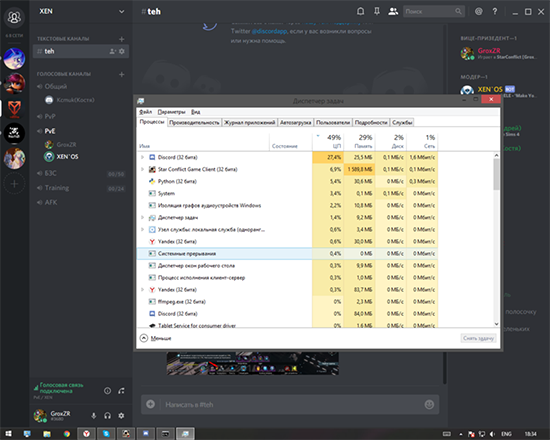Viewport: 550px width, 440px height.
Task: Open pinned messages icon
Action: (377, 12)
